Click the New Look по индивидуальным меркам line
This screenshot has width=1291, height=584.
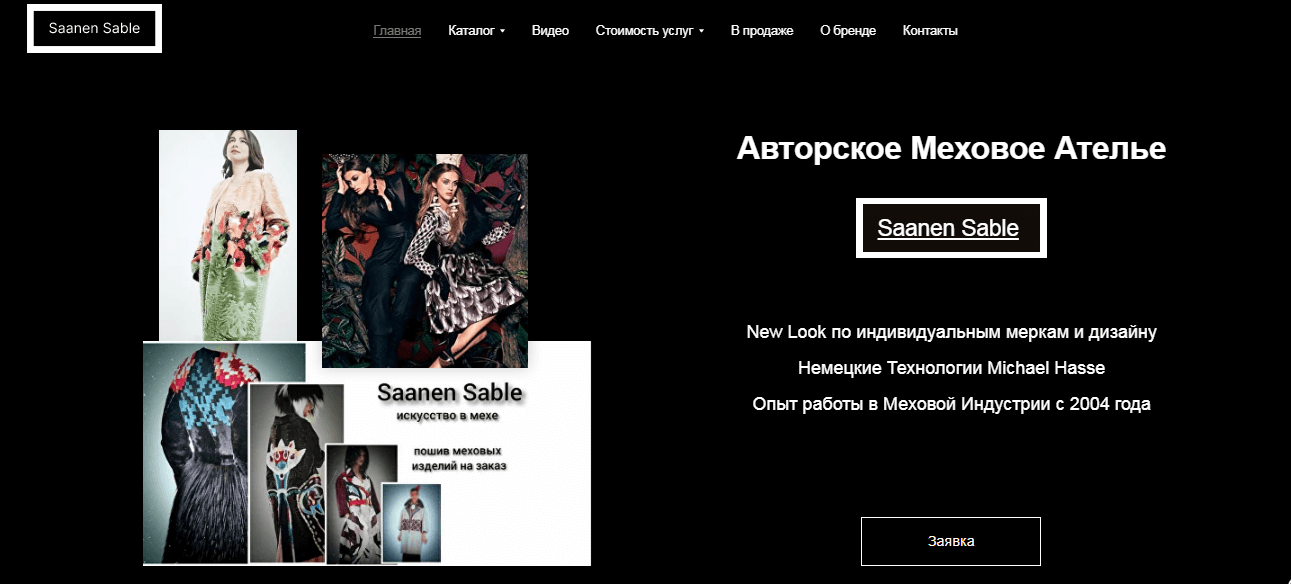(951, 332)
